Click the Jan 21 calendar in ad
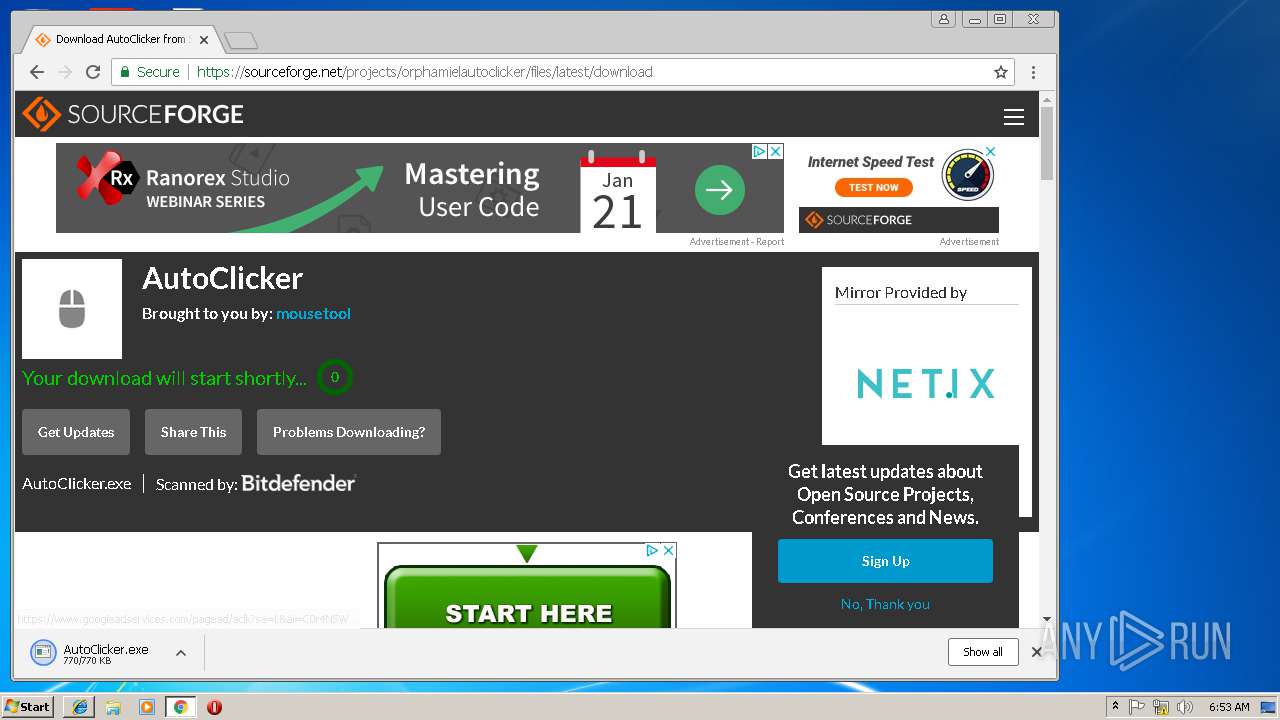1280x720 pixels. click(x=618, y=192)
